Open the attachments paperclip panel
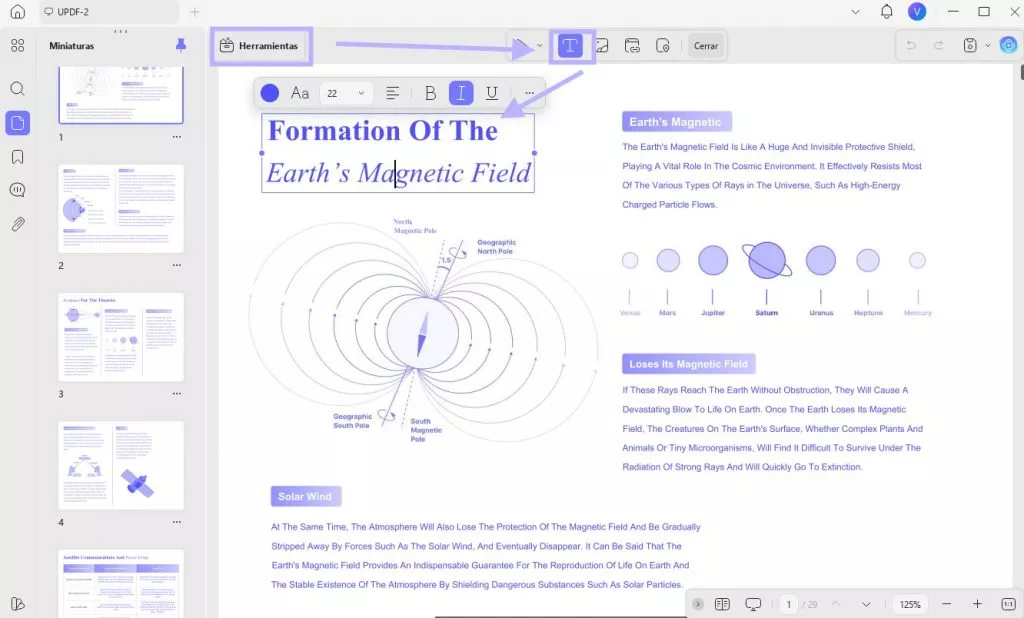Image resolution: width=1024 pixels, height=618 pixels. [18, 224]
